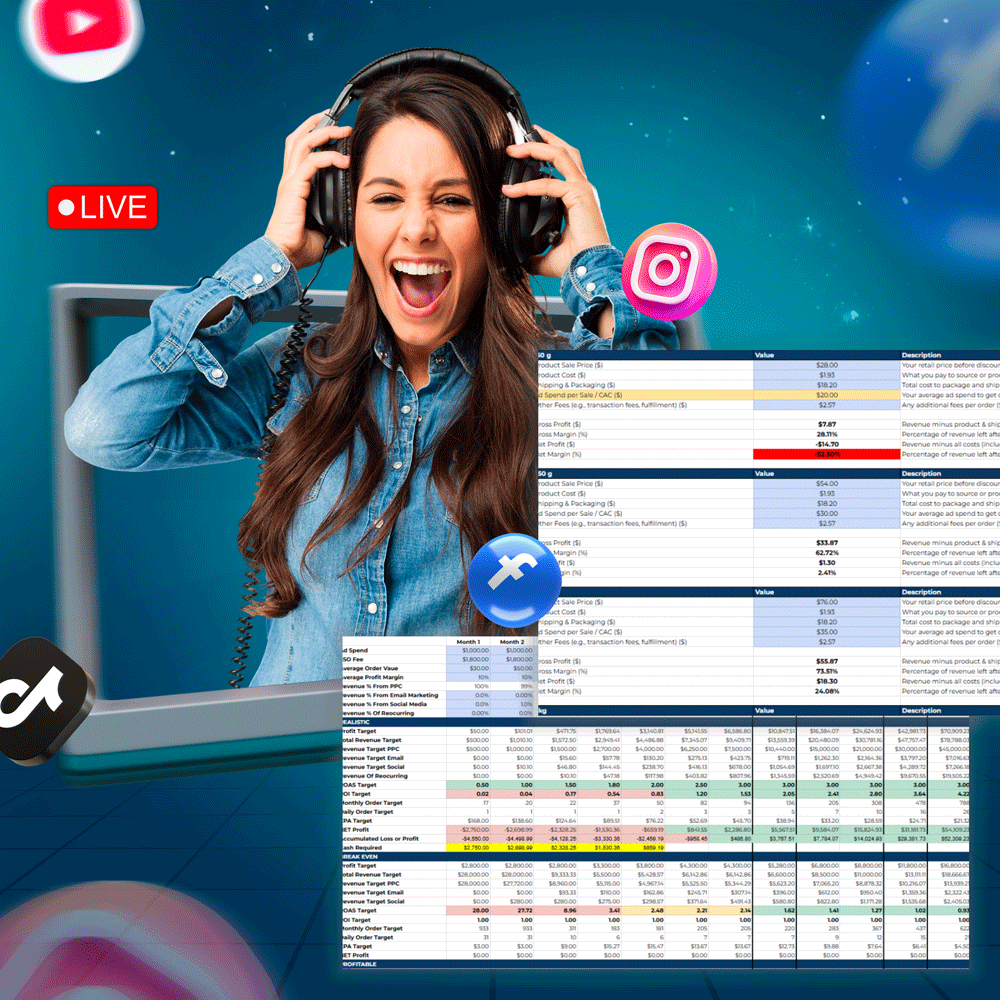Click the REALISTIC section header row

click(656, 722)
